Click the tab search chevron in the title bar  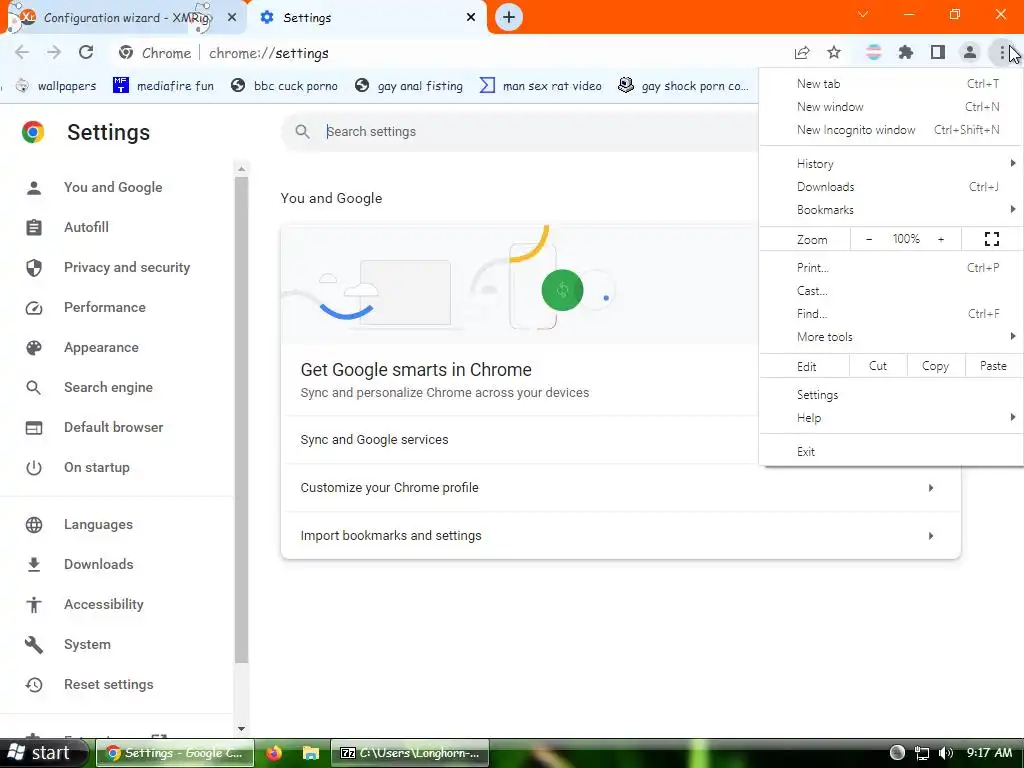[x=863, y=14]
